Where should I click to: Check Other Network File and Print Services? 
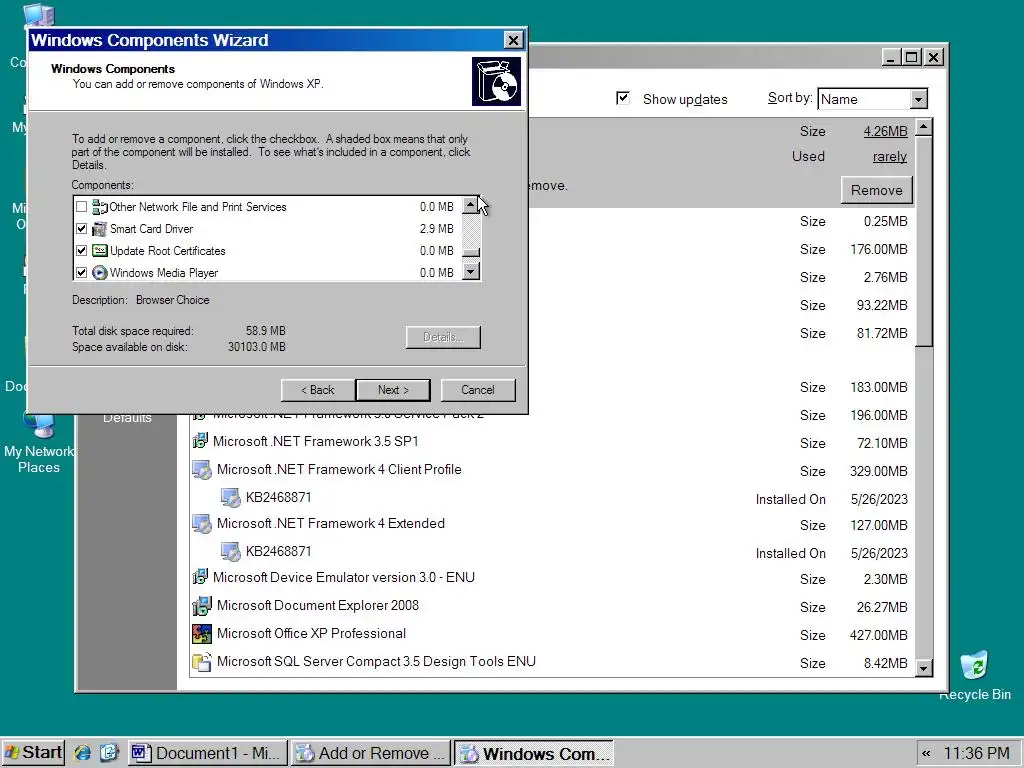[x=82, y=207]
